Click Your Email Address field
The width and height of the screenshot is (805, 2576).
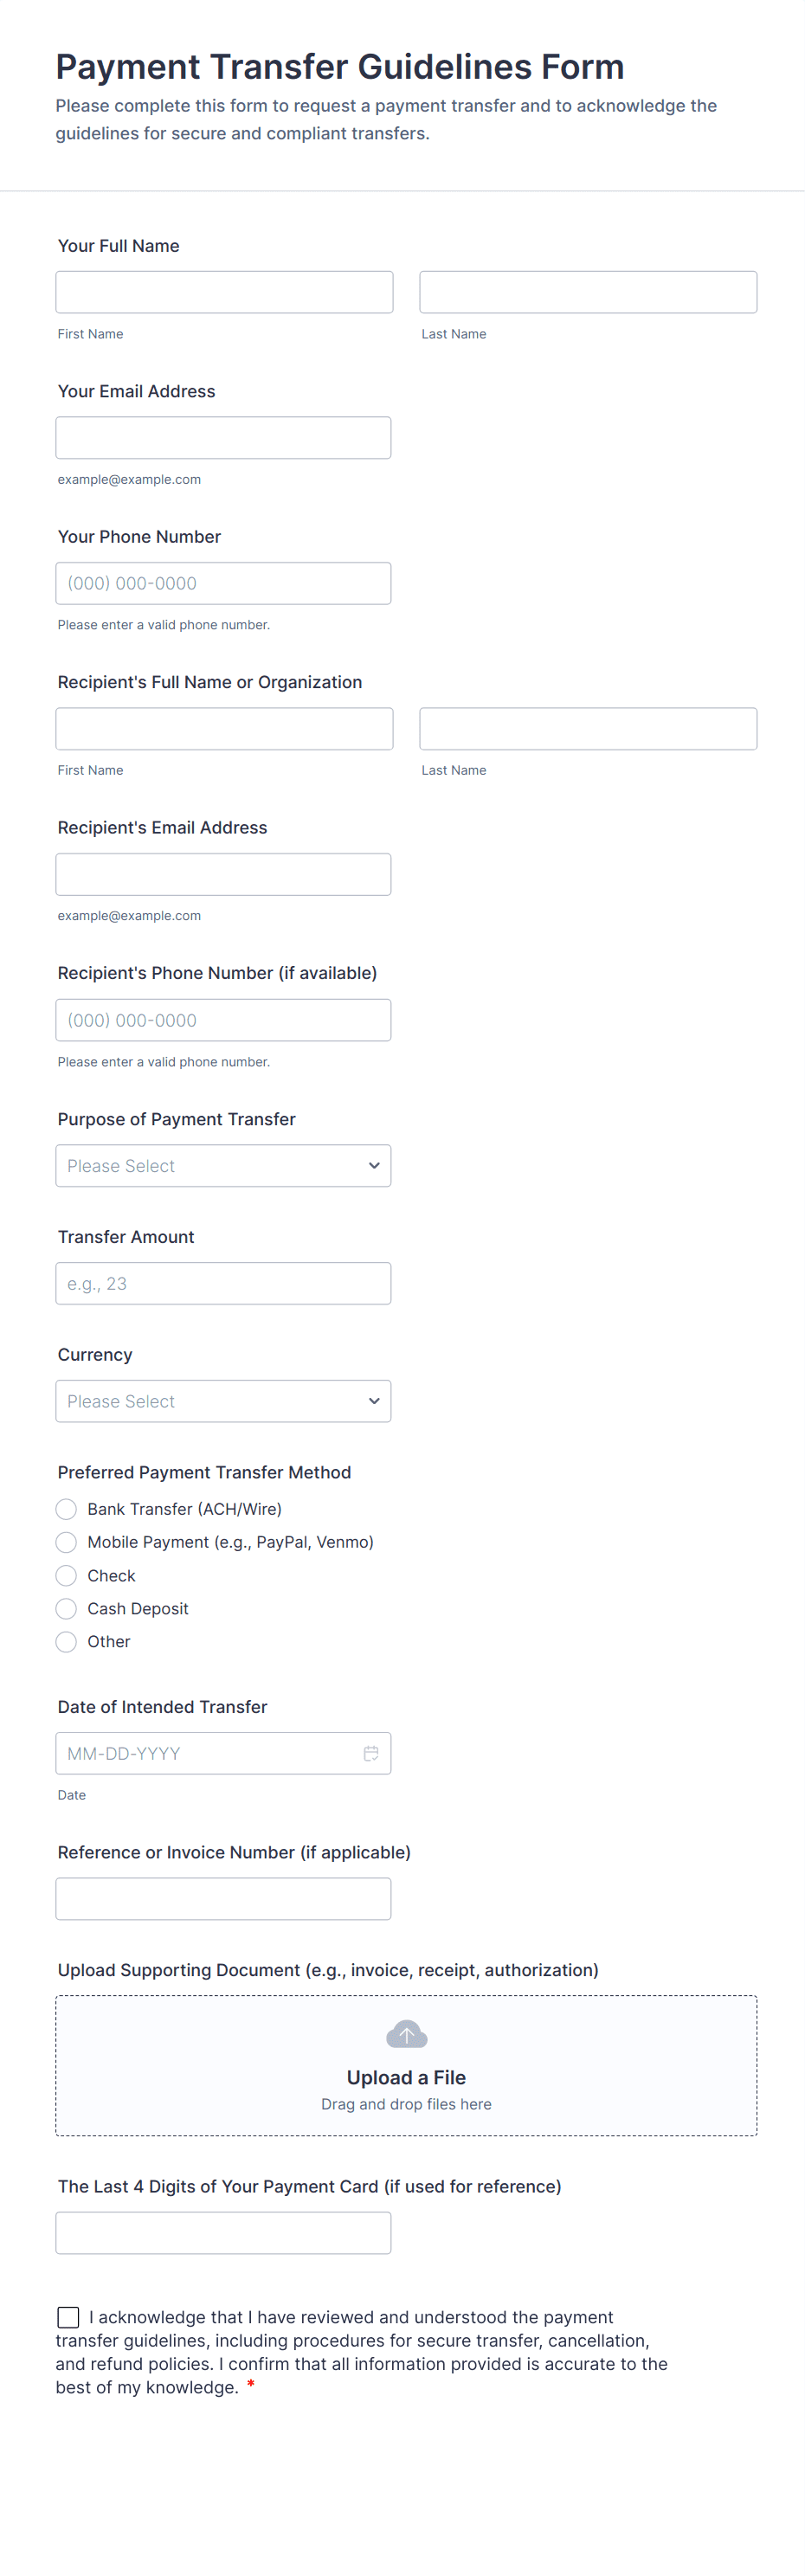[223, 438]
